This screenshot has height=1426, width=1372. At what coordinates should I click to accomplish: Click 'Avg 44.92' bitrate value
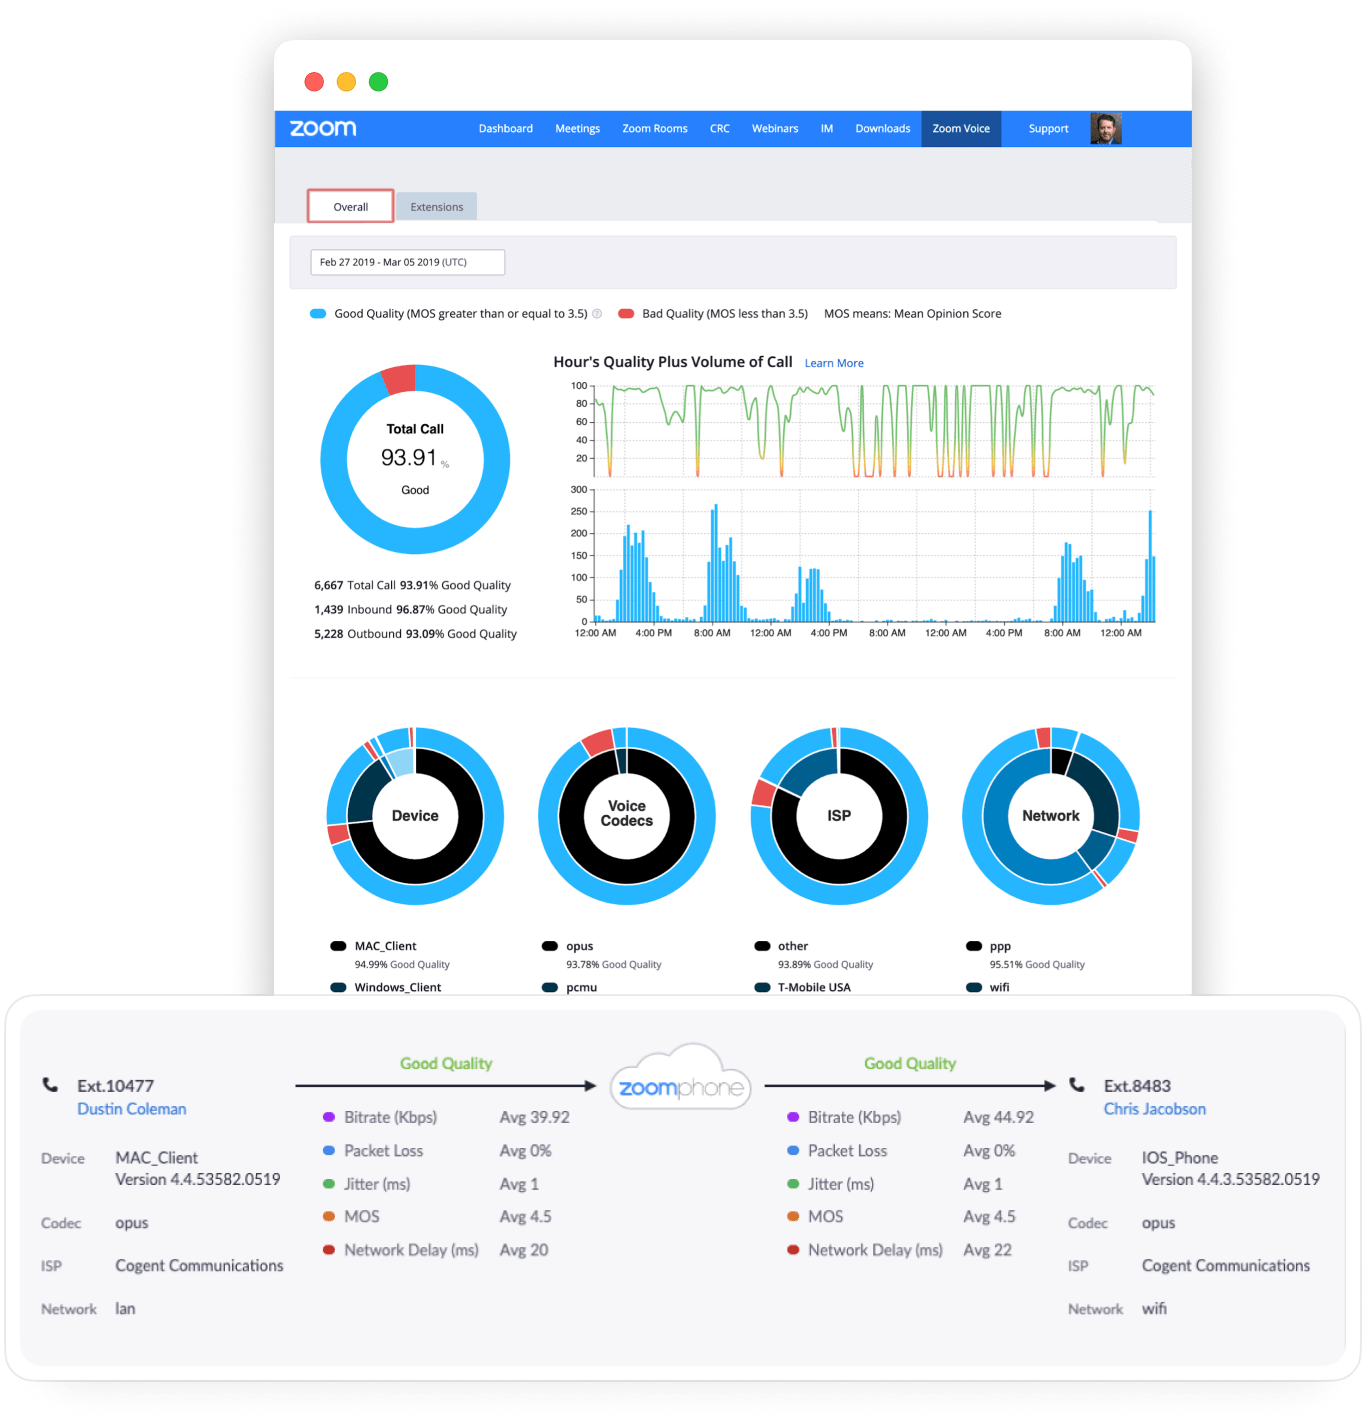[x=998, y=1117]
